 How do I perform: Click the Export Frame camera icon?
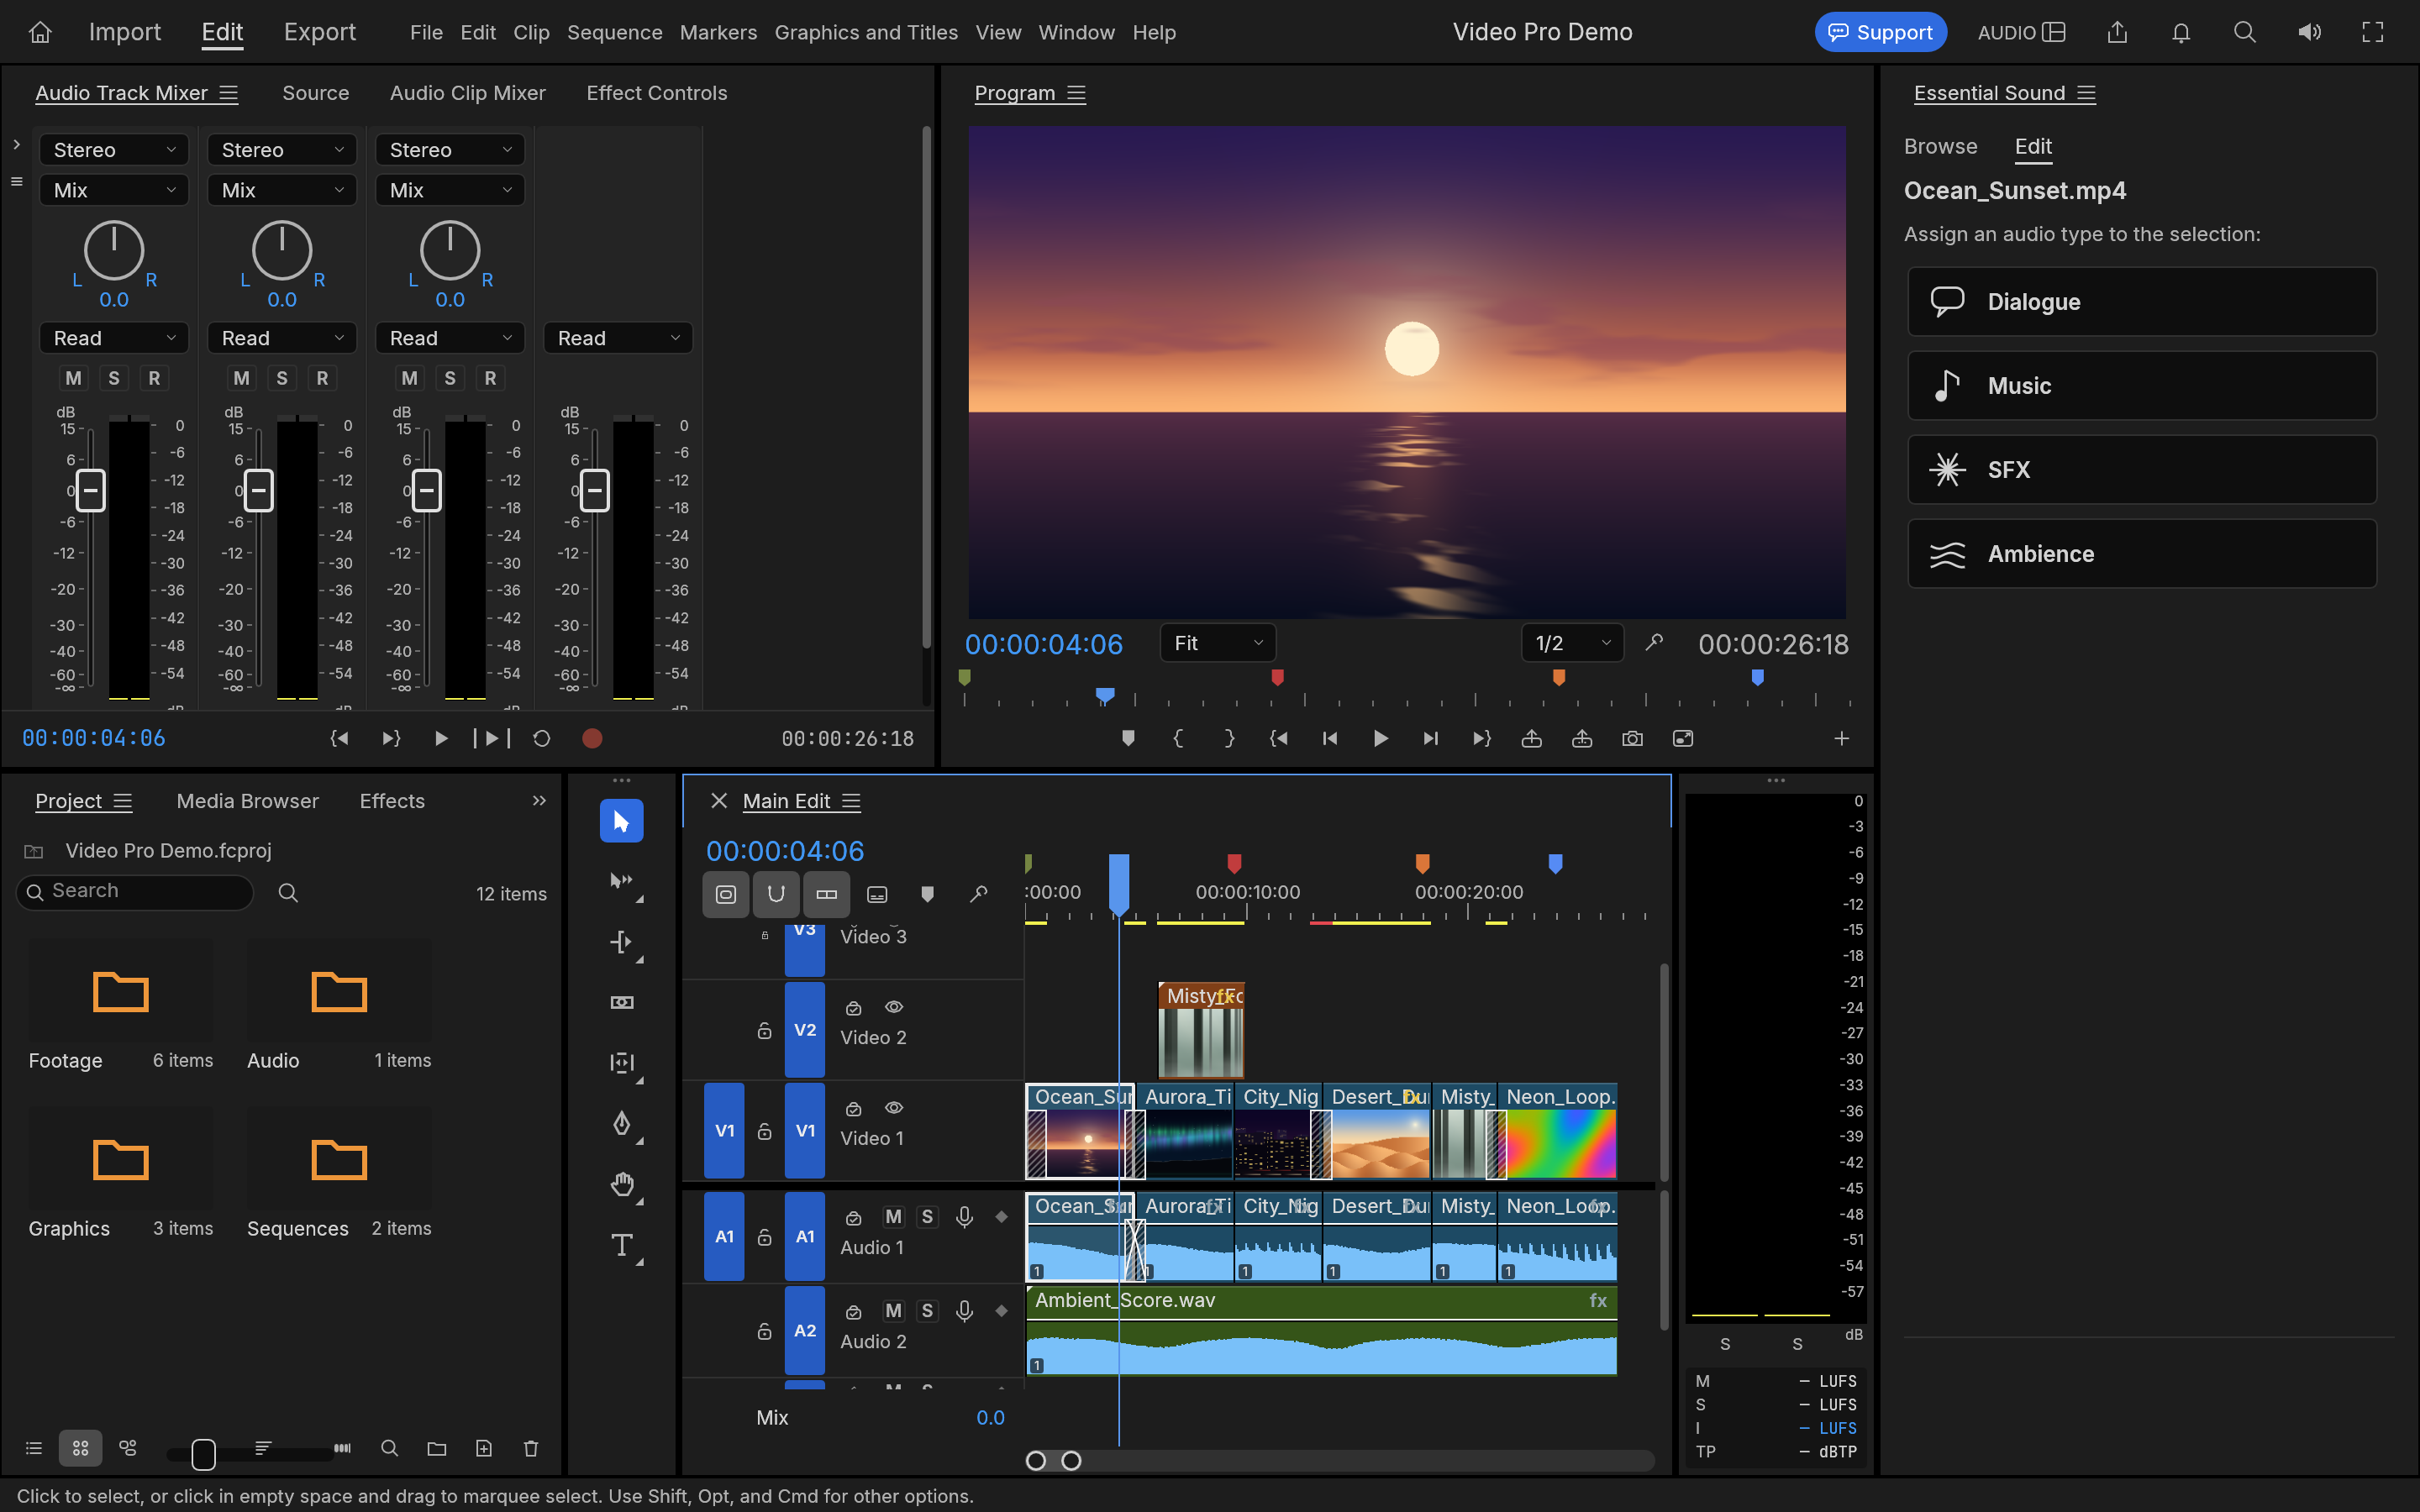pos(1632,738)
